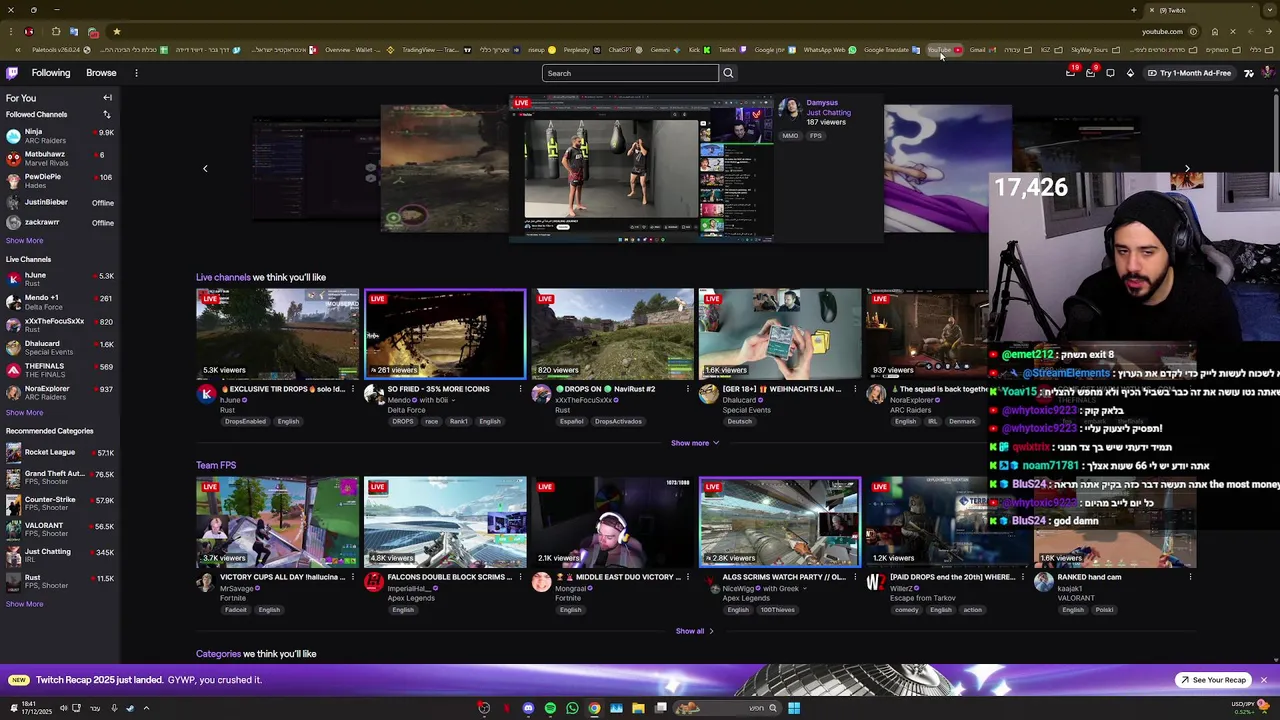Dismiss the Twitch Recap banner

pyautogui.click(x=1263, y=680)
